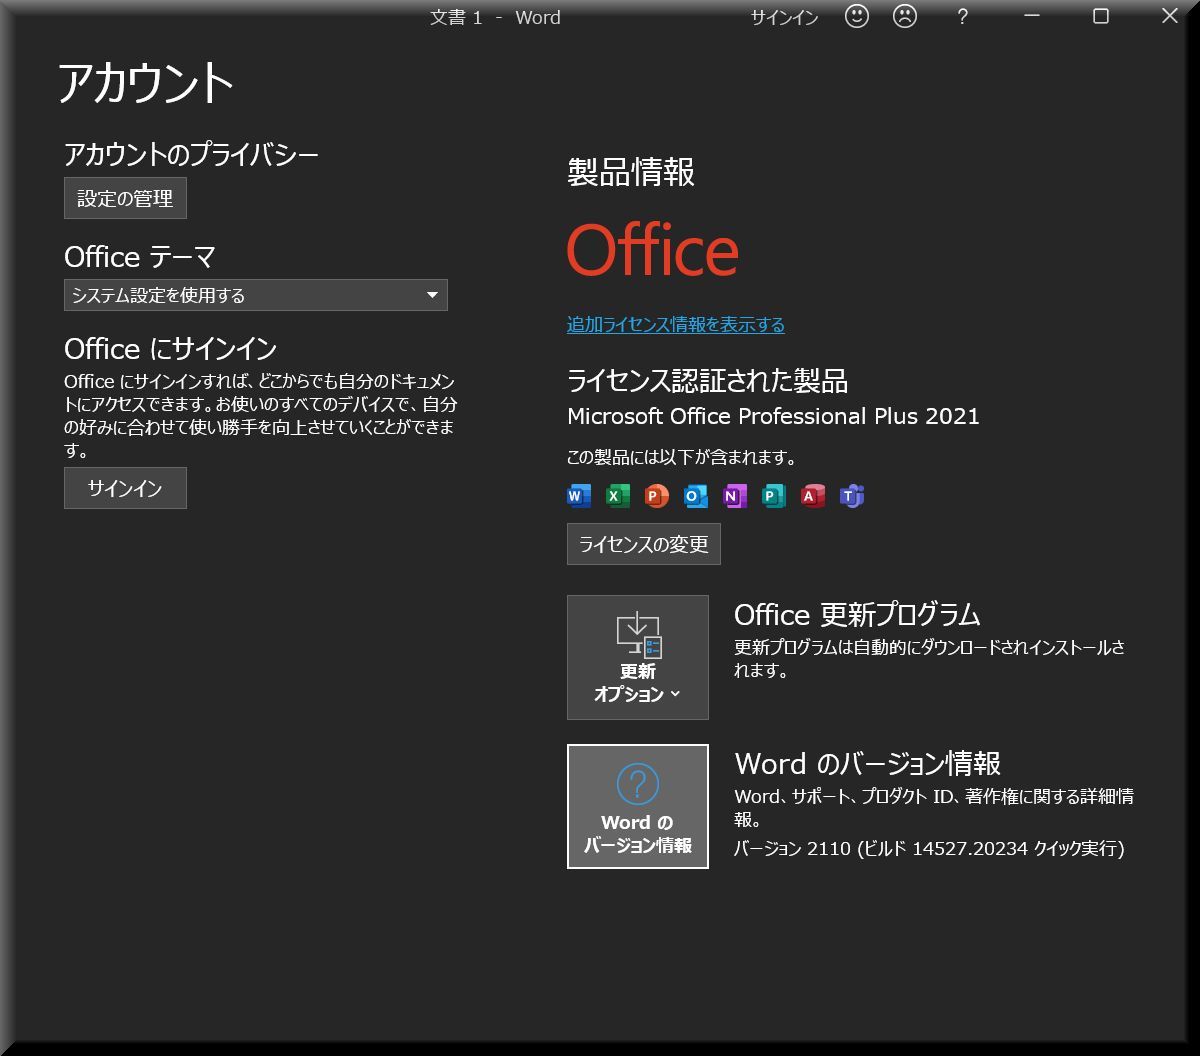
Task: Expand 更新オプション menu button
Action: tap(638, 657)
